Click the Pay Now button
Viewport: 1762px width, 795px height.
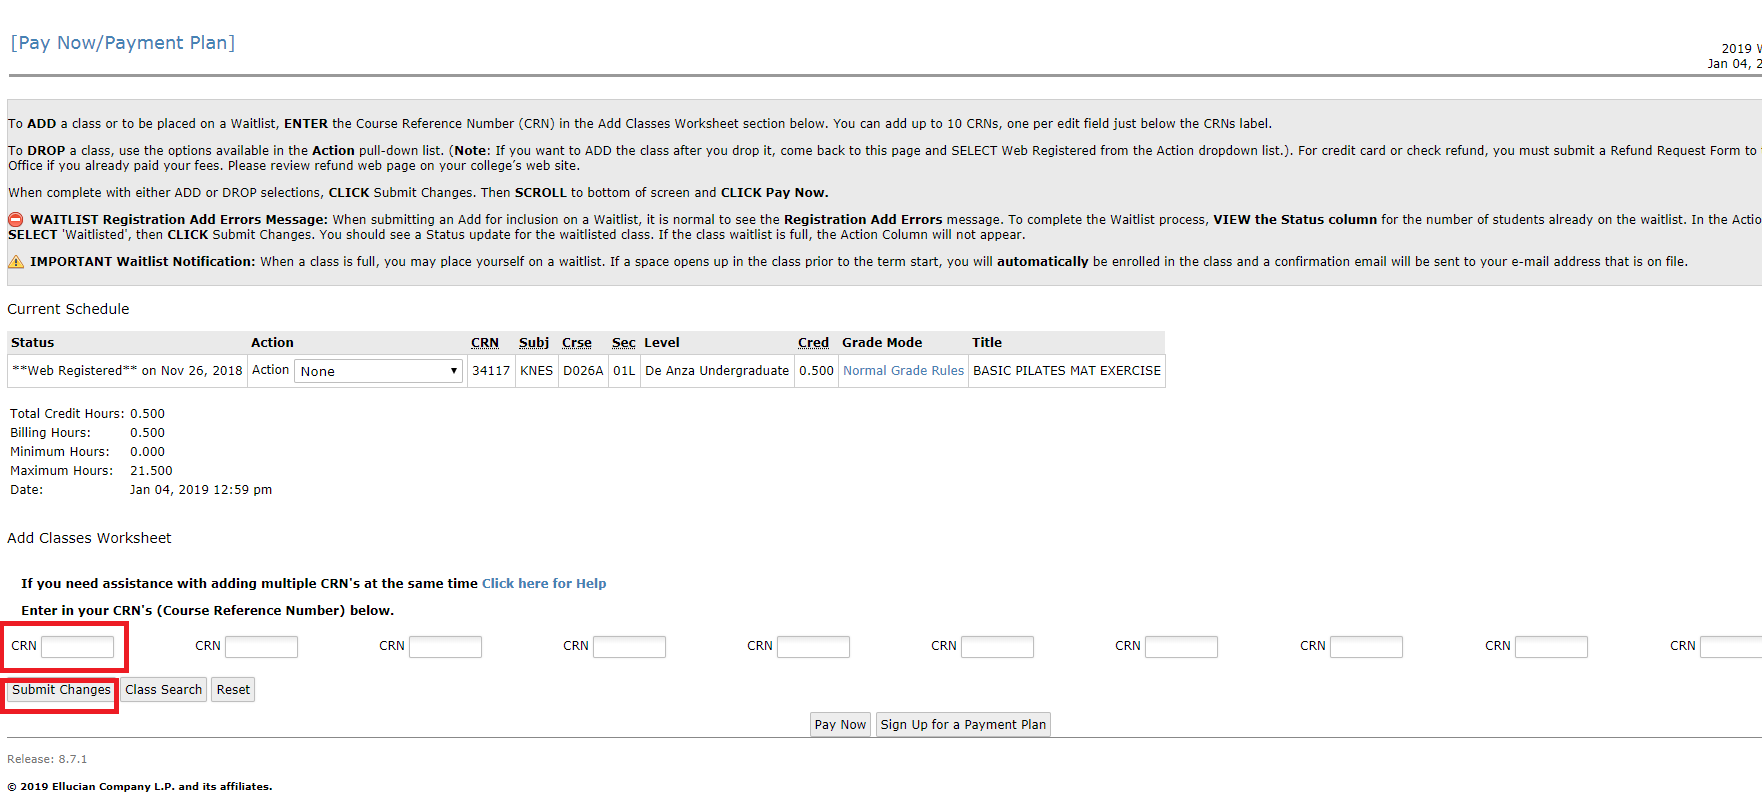coord(840,725)
